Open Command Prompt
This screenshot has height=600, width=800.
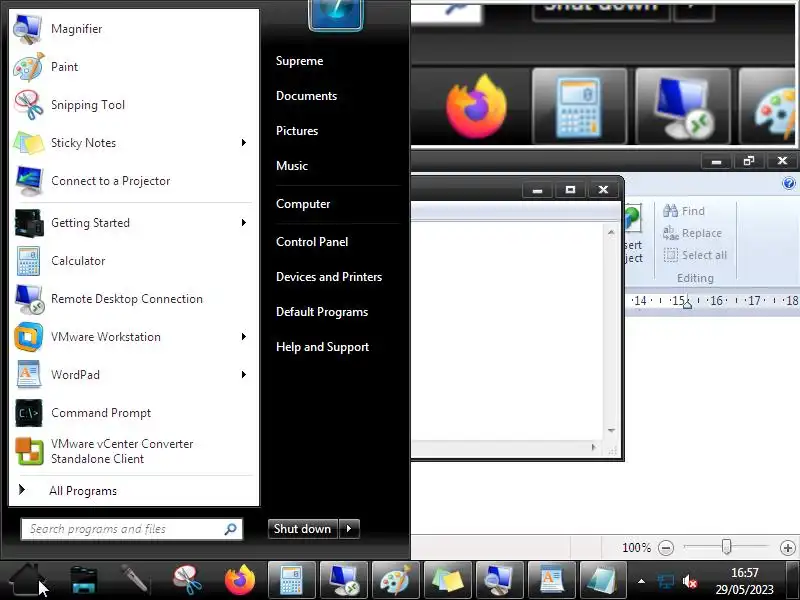(132, 413)
